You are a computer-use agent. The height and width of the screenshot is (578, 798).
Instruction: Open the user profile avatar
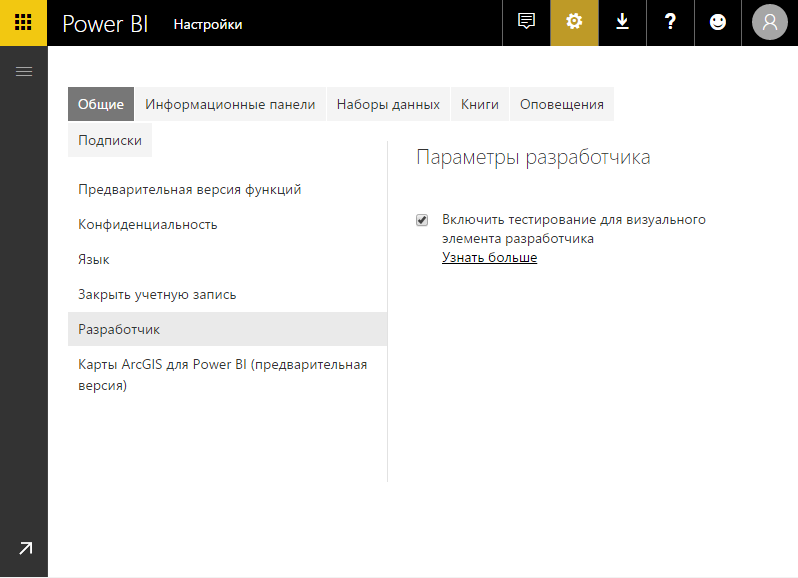770,22
